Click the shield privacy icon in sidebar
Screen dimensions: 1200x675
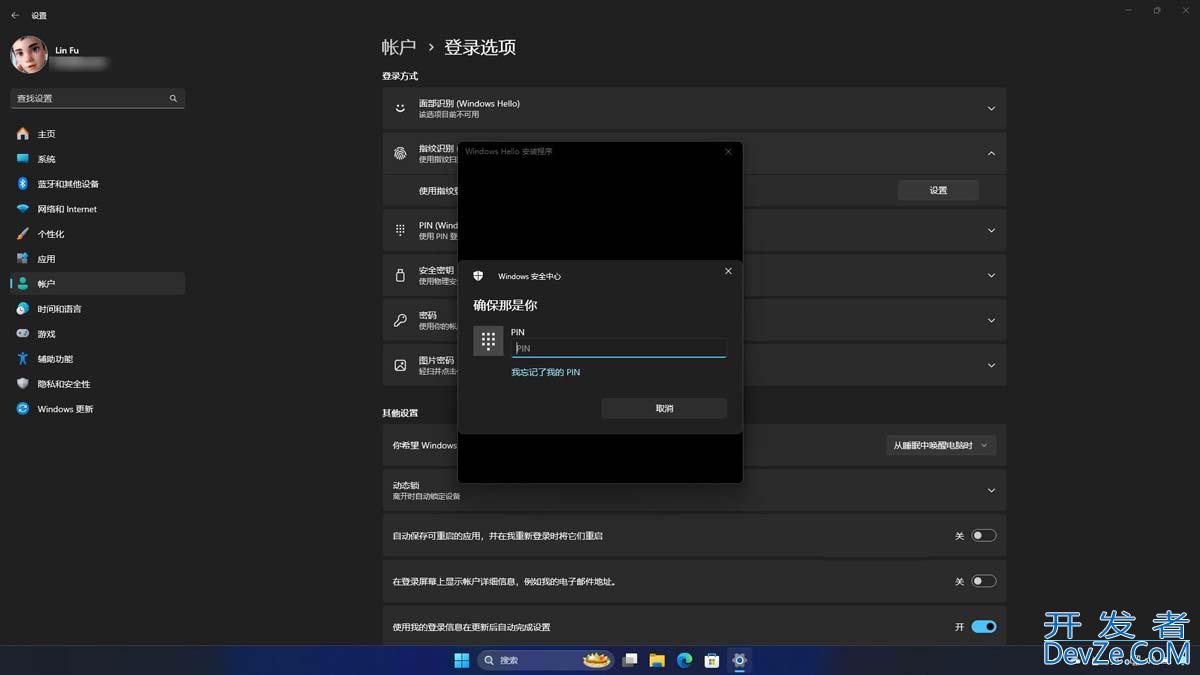pyautogui.click(x=23, y=384)
